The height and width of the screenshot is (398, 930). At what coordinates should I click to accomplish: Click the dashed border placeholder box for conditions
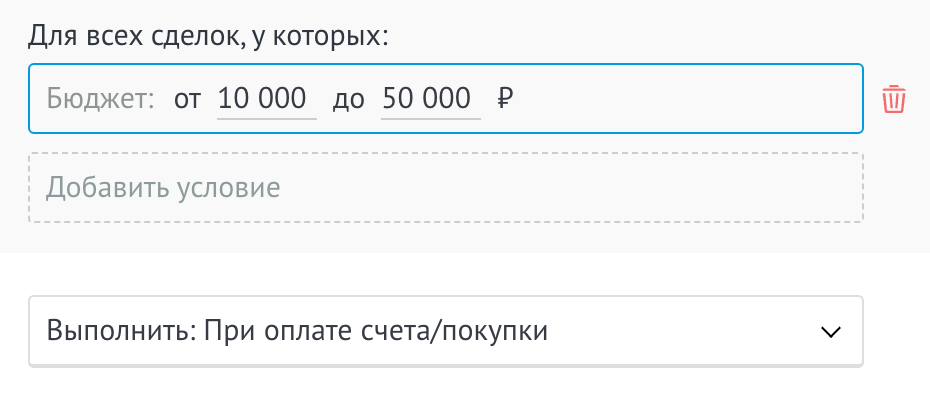click(445, 187)
